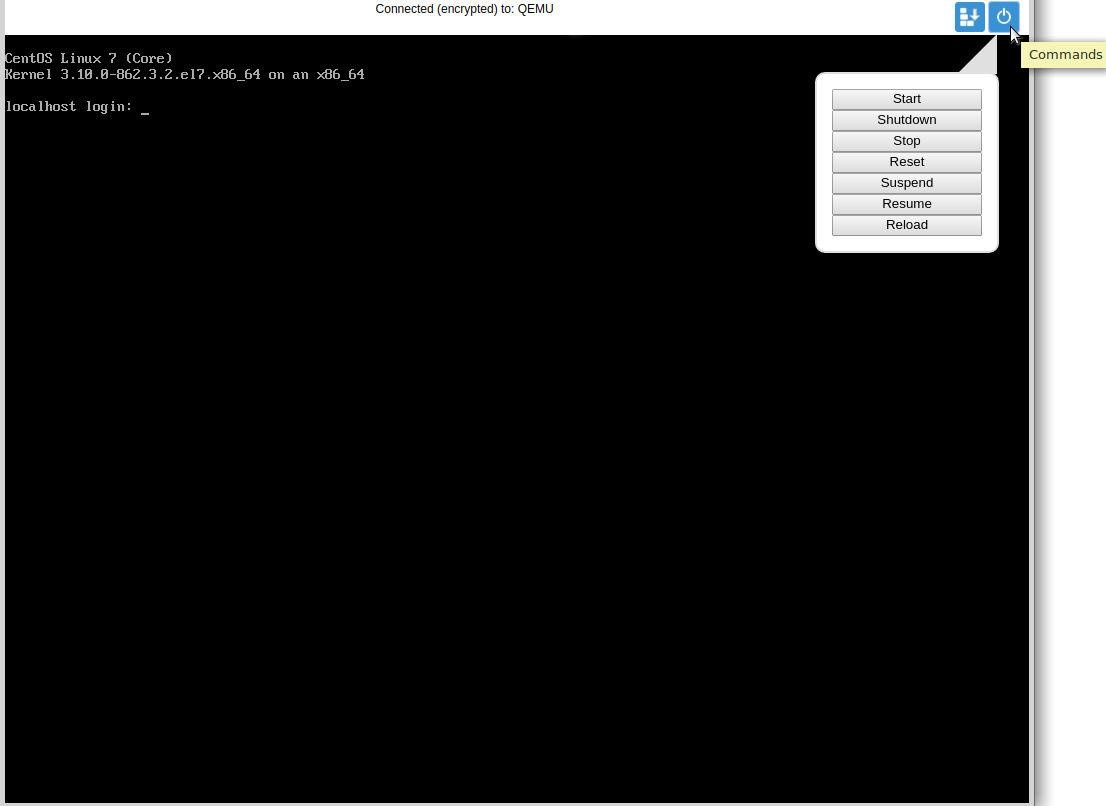
Task: Suspend the virtual machine
Action: [x=906, y=183]
